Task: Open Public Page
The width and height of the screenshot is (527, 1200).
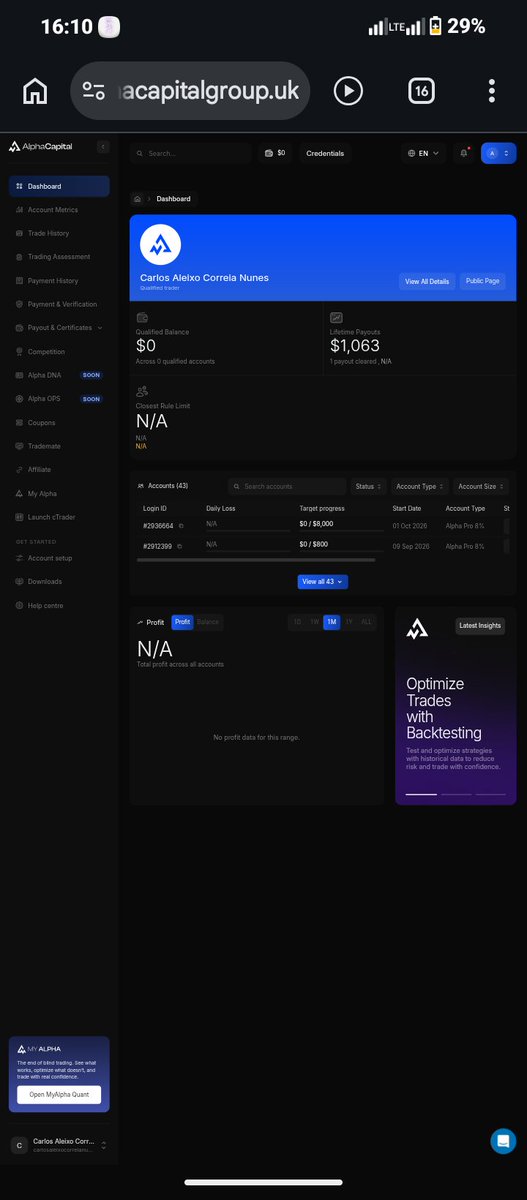Action: [x=483, y=282]
